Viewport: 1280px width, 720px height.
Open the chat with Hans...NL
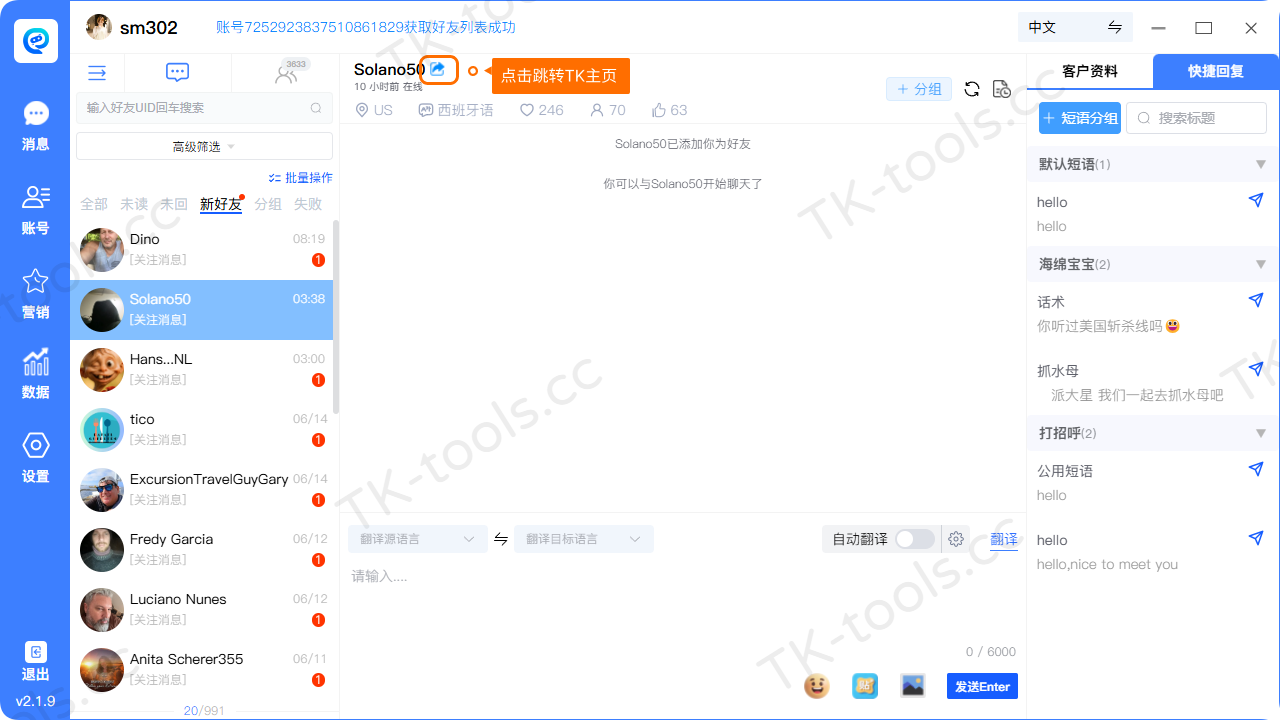(x=201, y=370)
